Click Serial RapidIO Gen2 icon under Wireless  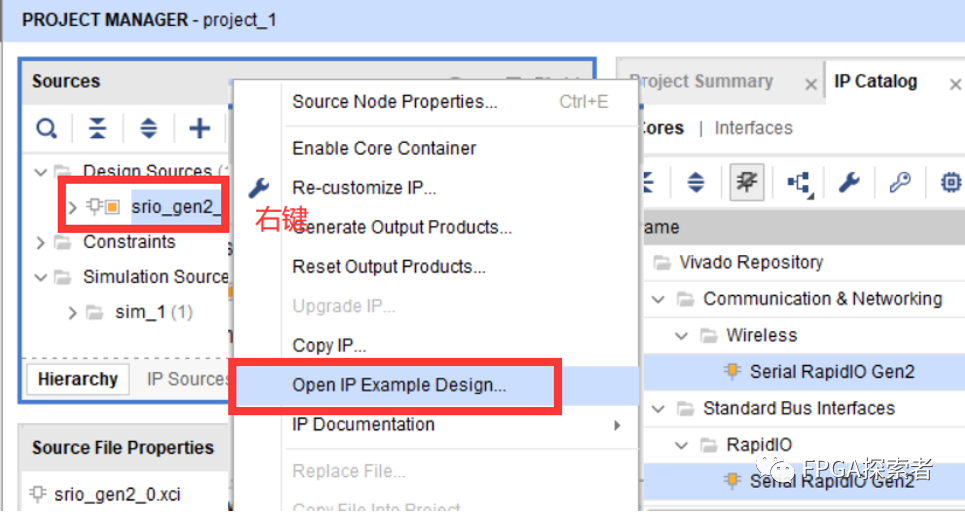click(732, 372)
